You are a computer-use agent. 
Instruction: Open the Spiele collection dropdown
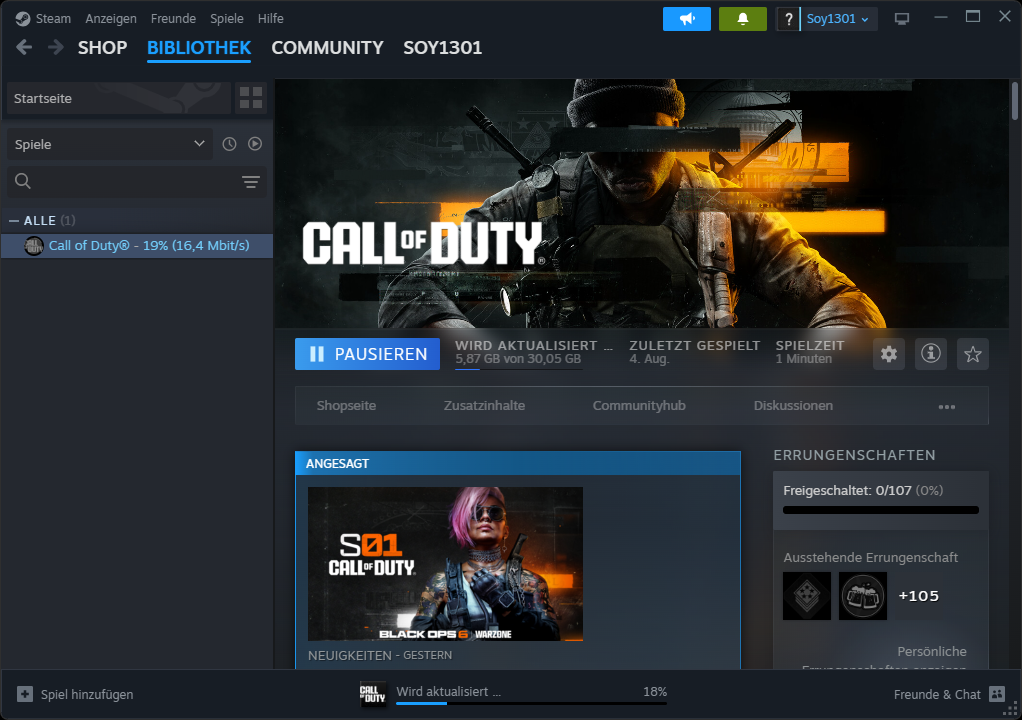[x=109, y=143]
